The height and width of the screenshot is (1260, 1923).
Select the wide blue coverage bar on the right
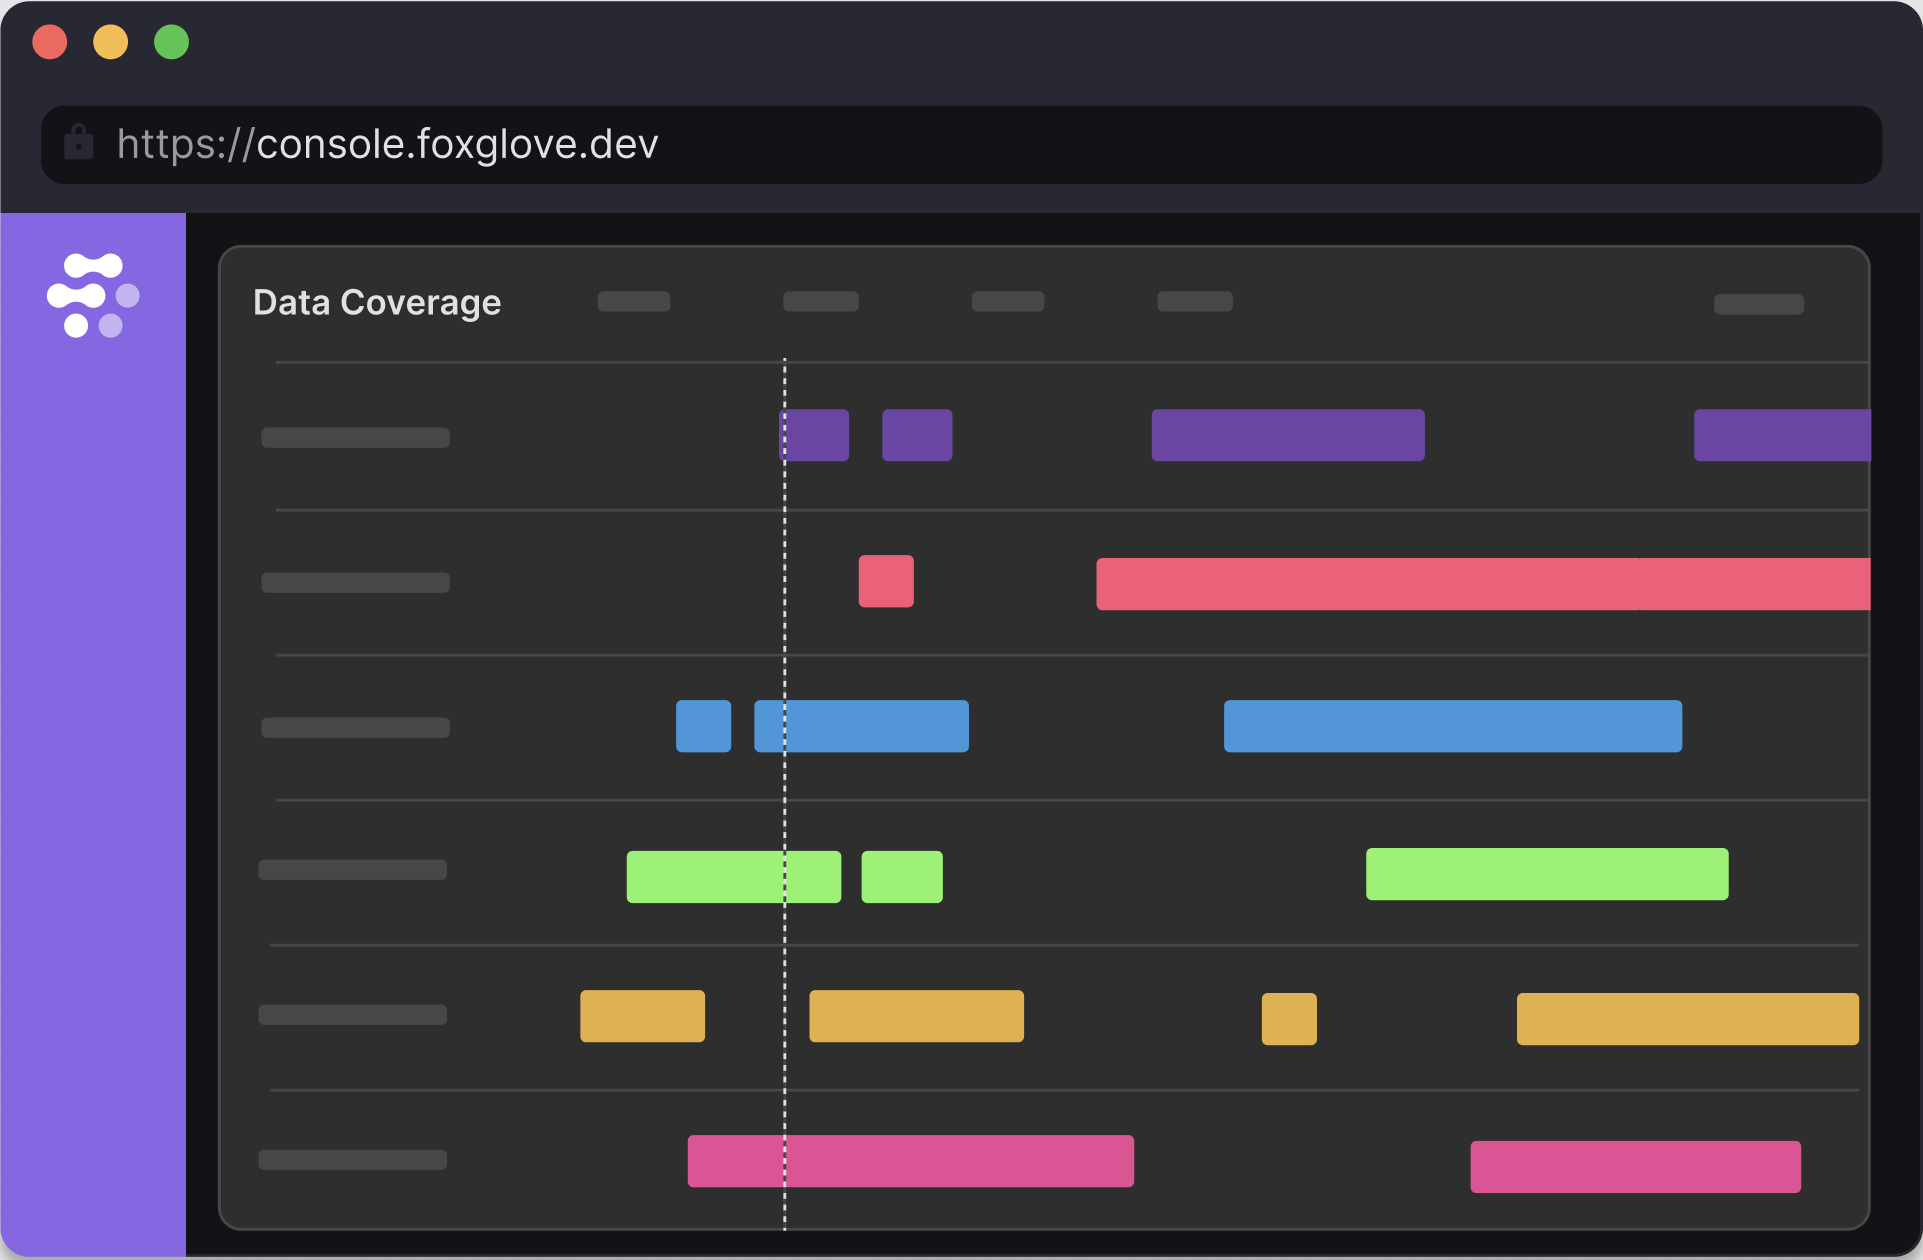click(1452, 726)
